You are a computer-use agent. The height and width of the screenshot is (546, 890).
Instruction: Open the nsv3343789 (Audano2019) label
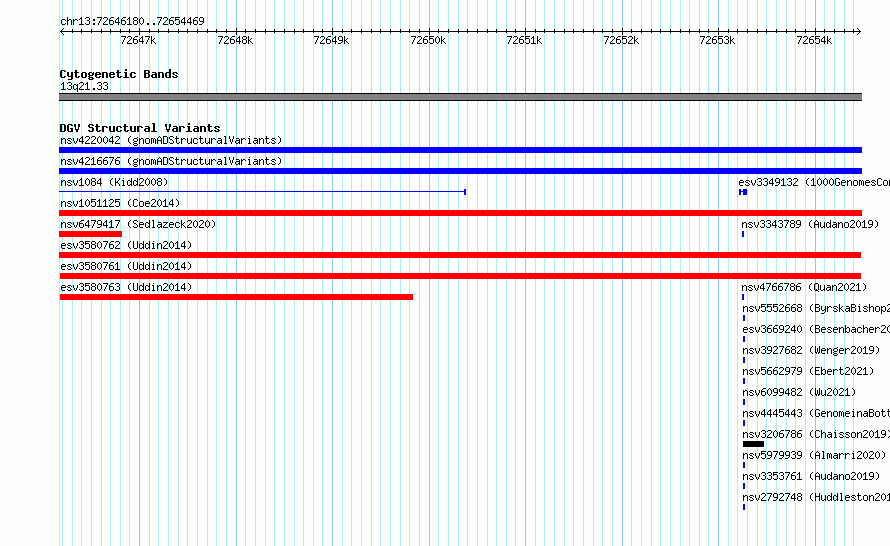[810, 224]
